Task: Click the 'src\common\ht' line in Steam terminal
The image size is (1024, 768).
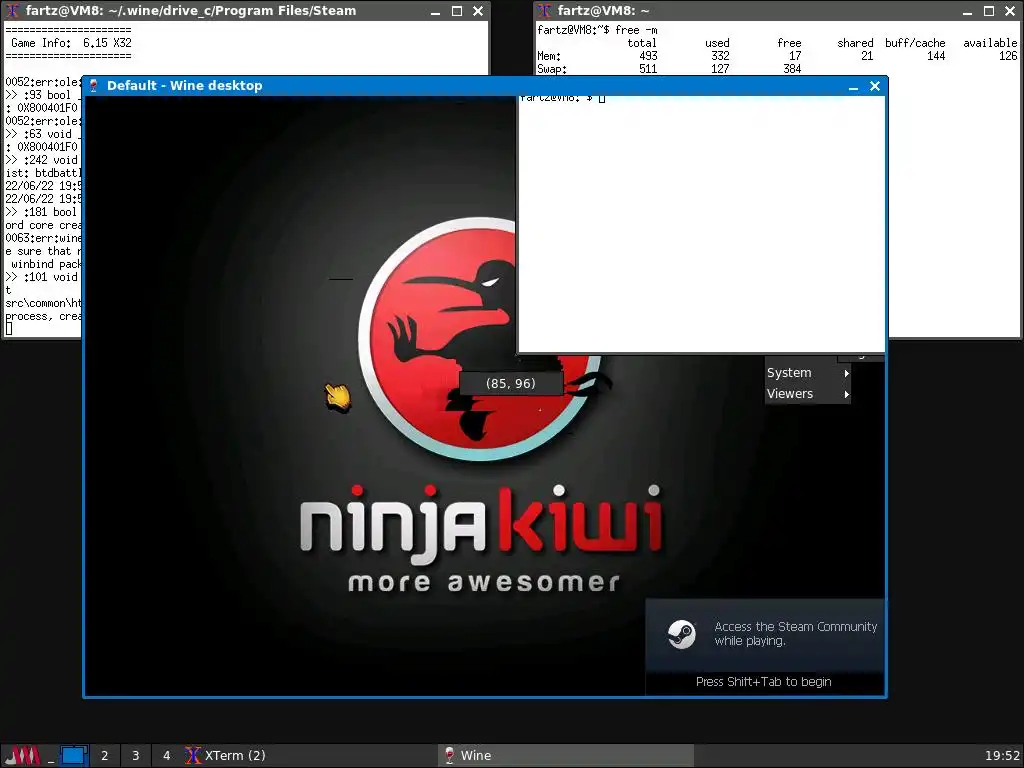Action: click(x=43, y=304)
